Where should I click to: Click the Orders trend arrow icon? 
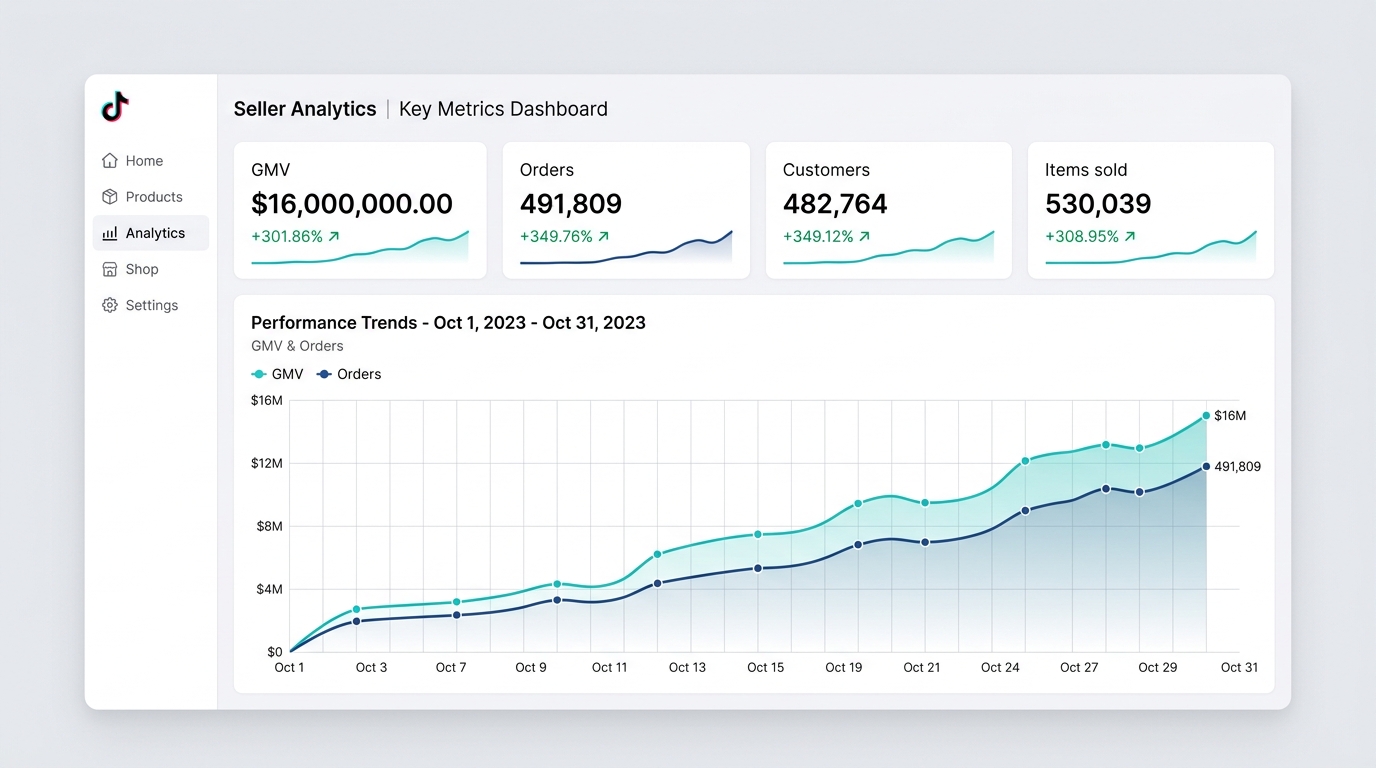coord(604,237)
